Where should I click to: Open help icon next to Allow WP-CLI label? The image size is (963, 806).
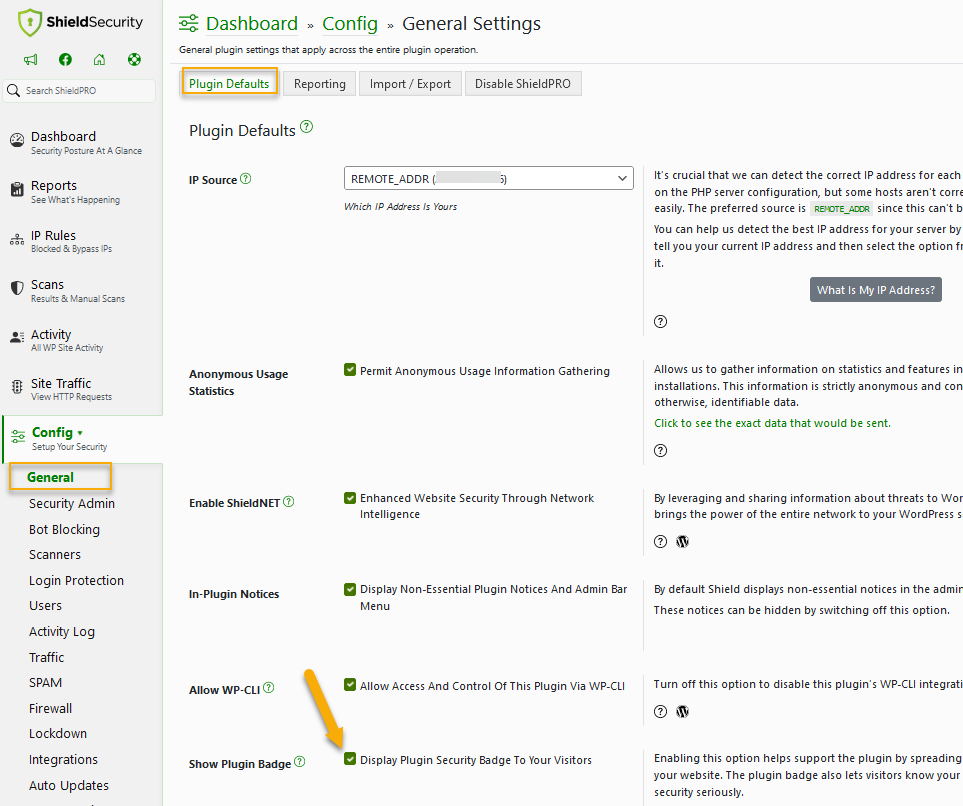[x=269, y=688]
